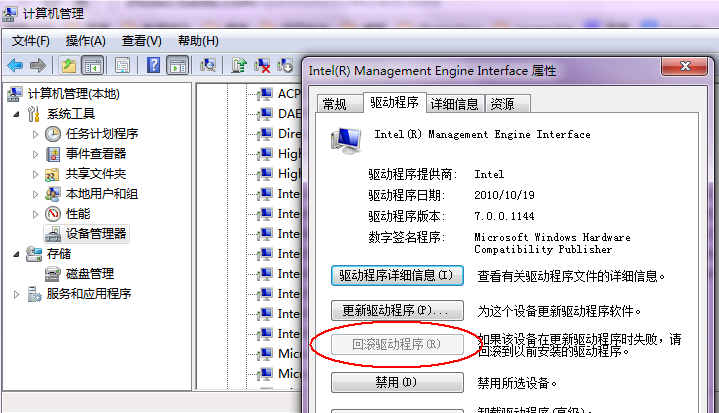This screenshot has height=413, width=719.
Task: Click the device icon beside Dire entry
Action: pyautogui.click(x=264, y=134)
